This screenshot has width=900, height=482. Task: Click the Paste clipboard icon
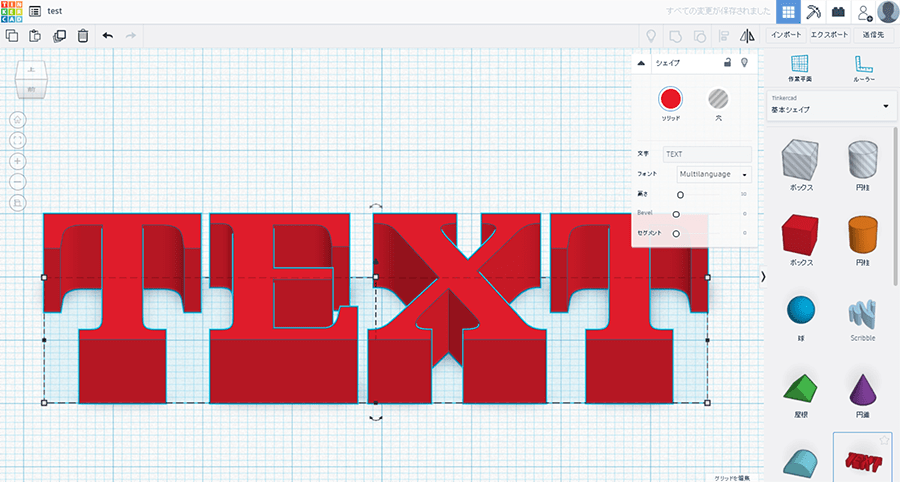tap(36, 36)
